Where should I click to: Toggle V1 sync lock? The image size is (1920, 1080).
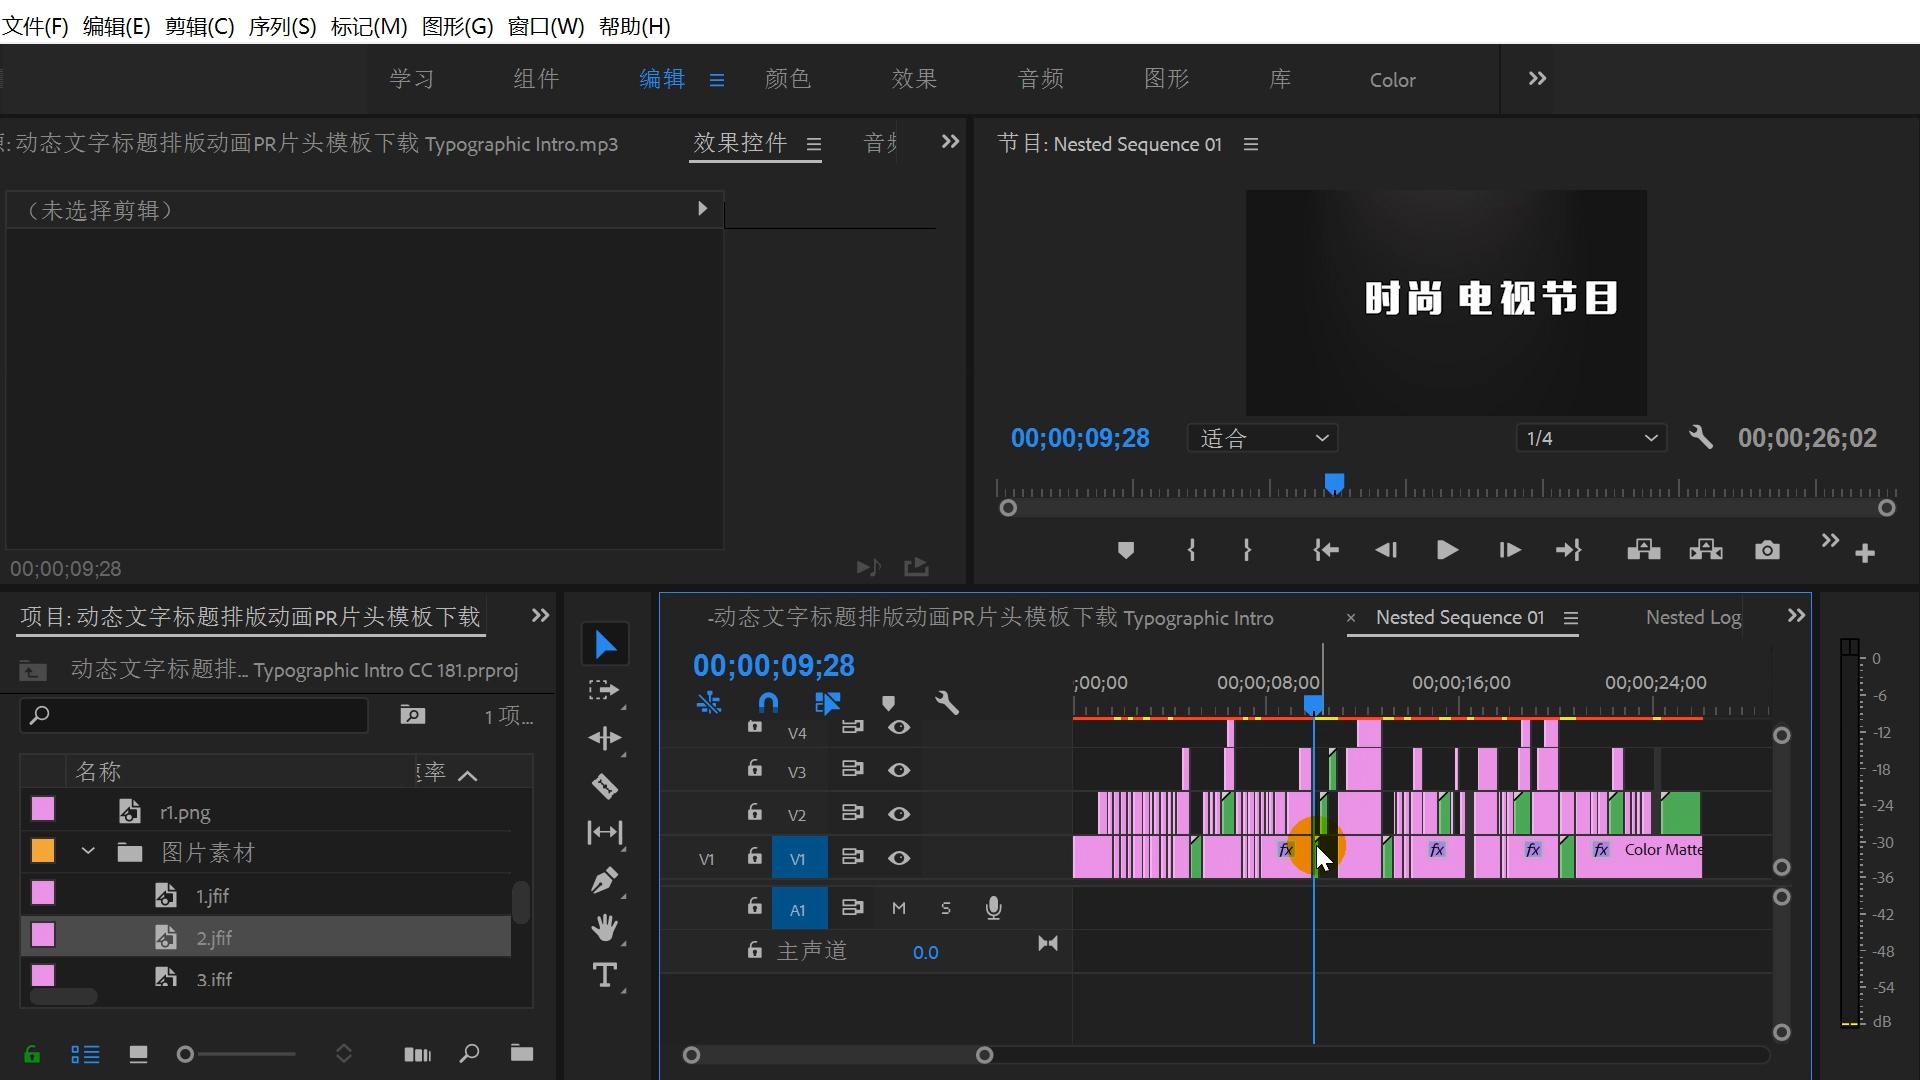pos(852,857)
